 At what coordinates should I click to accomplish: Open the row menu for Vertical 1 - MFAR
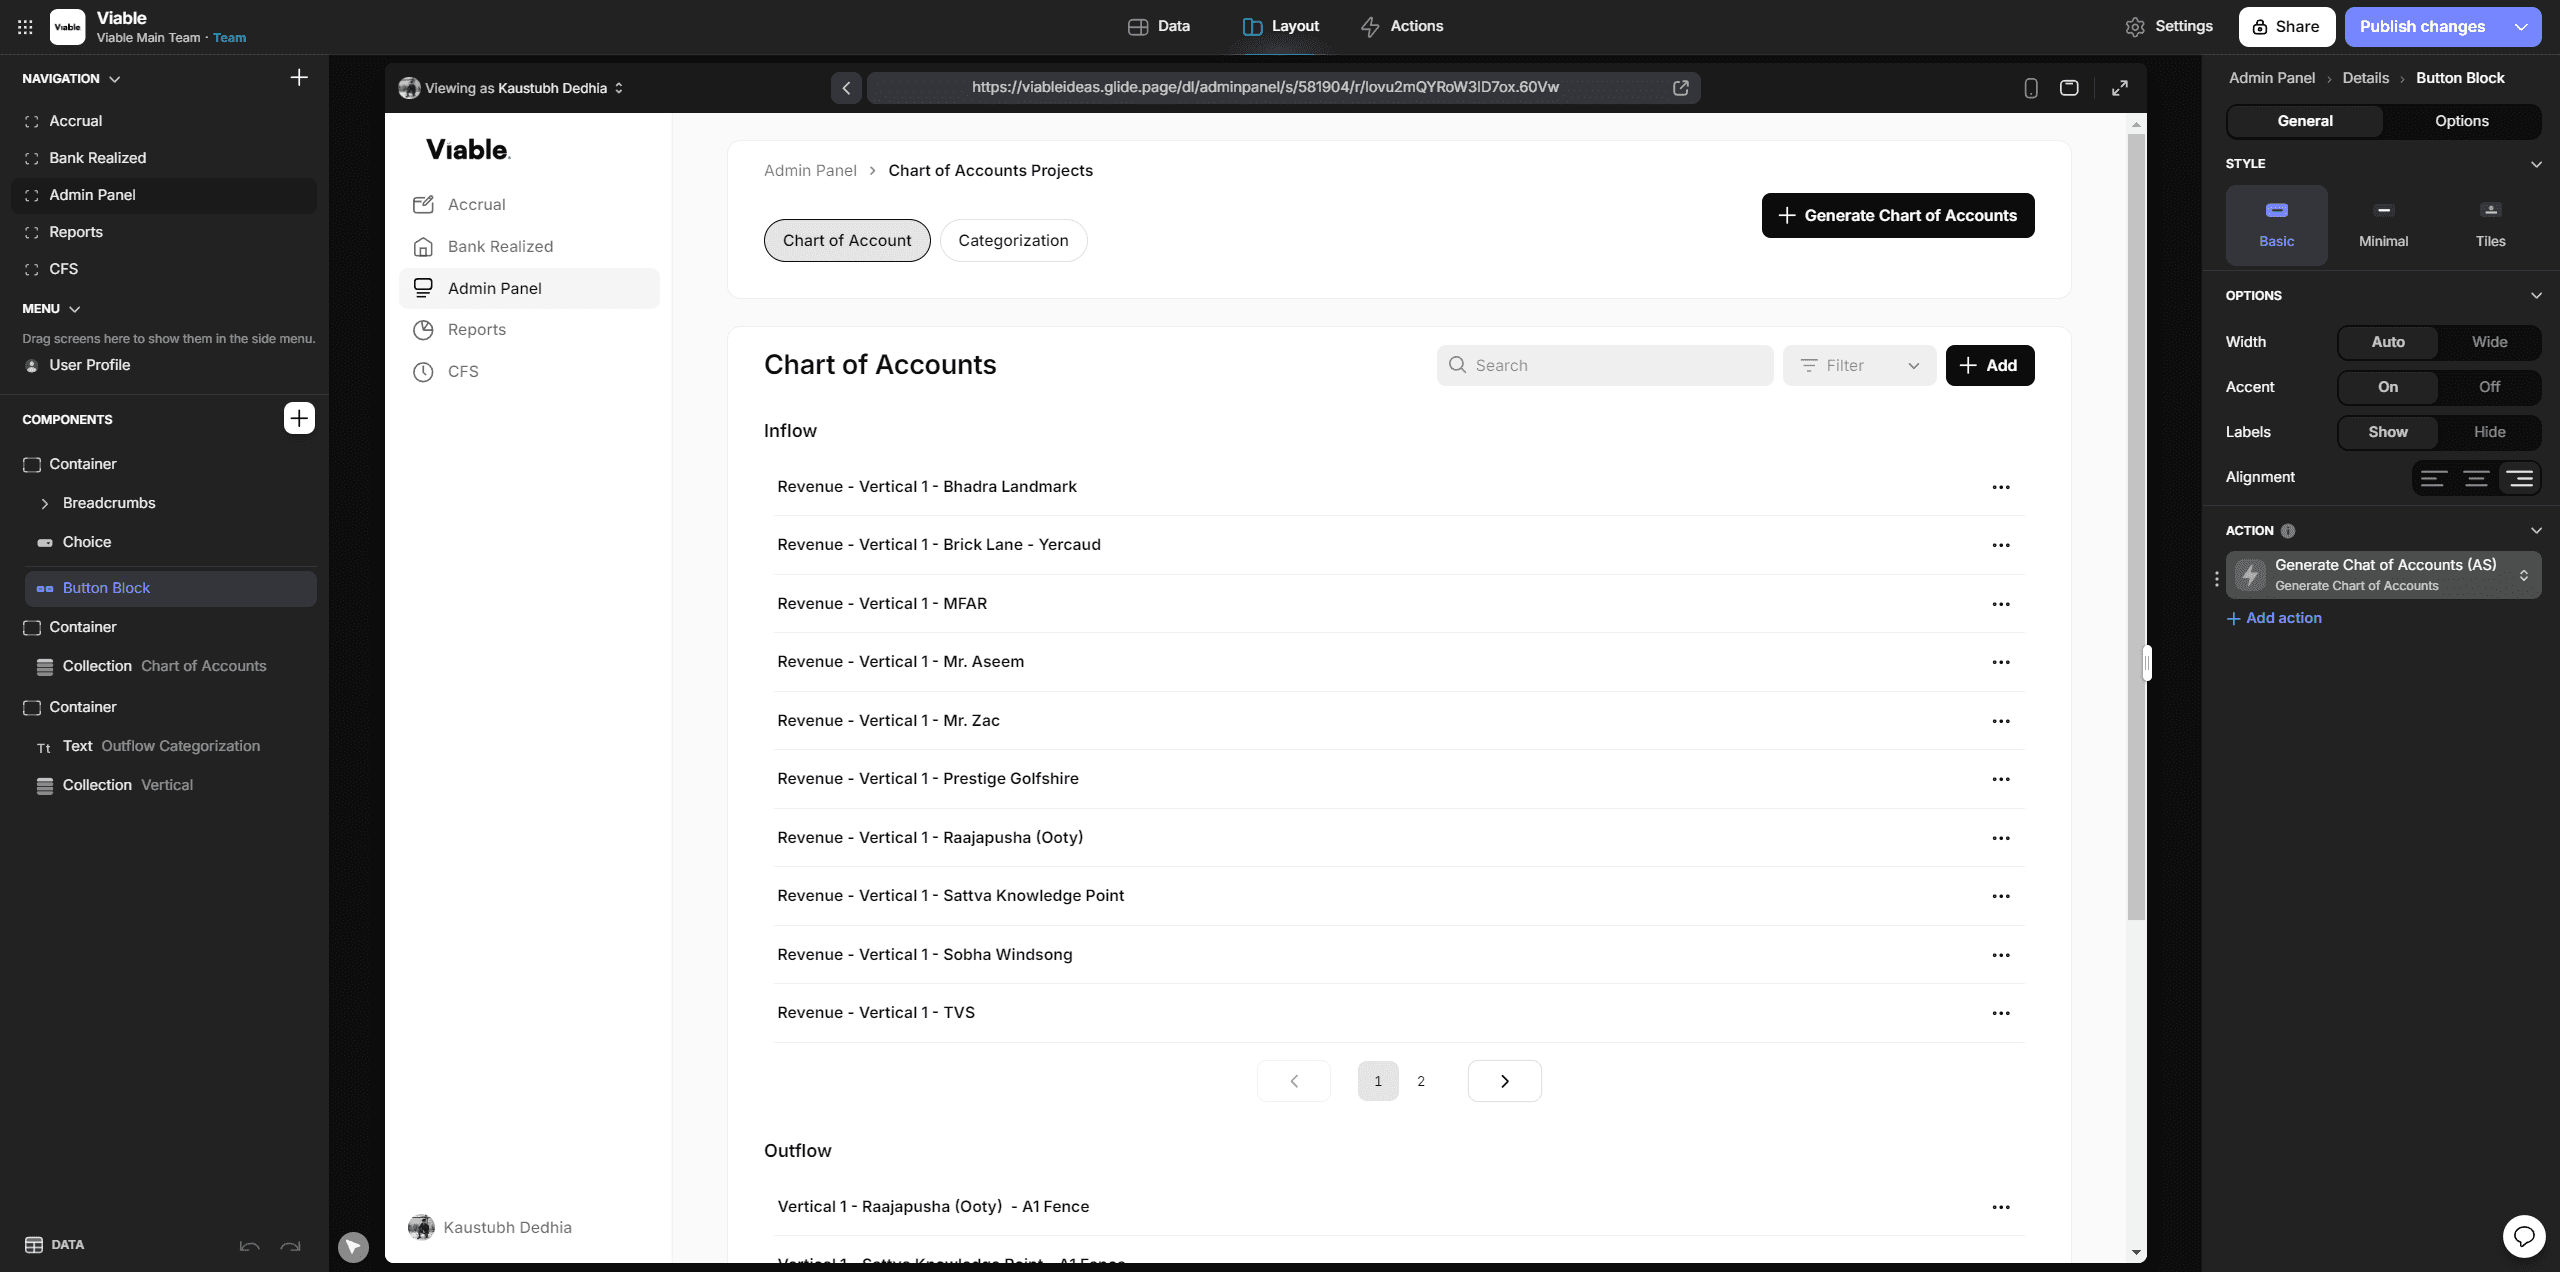point(2000,604)
